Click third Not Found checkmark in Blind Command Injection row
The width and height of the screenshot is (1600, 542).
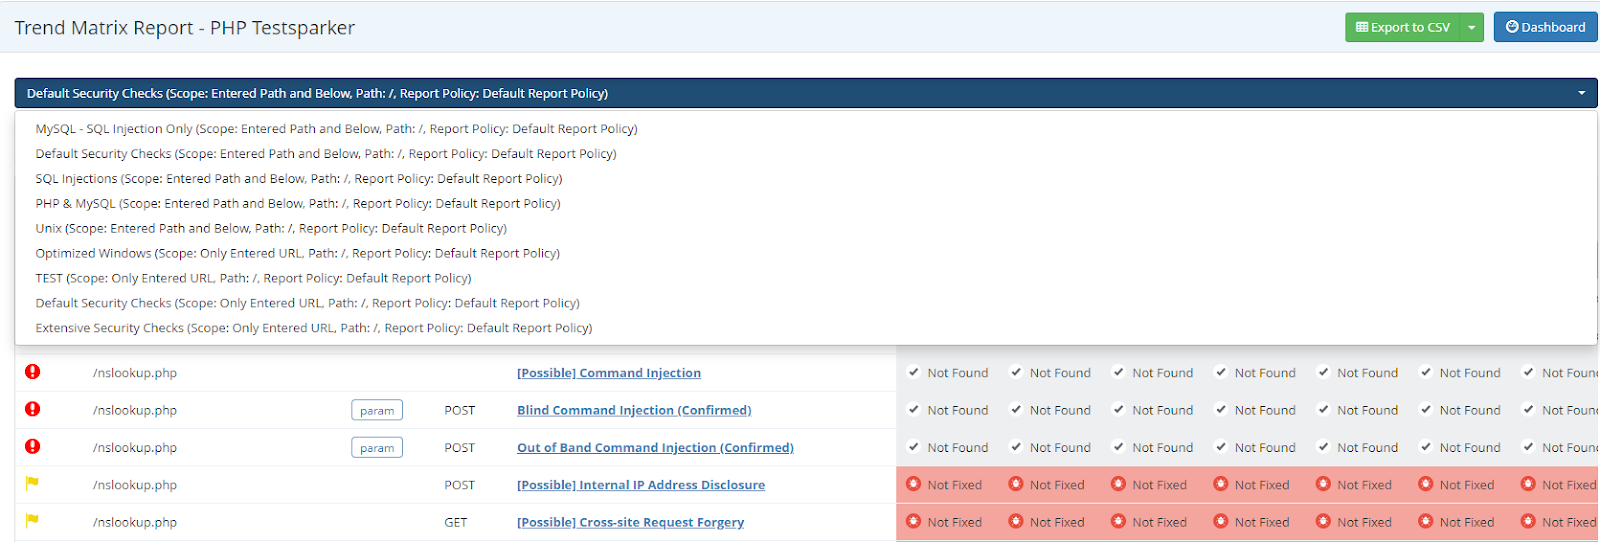pos(1119,409)
